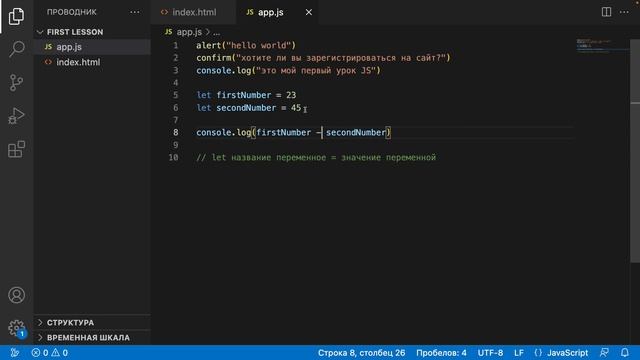Open the Manage gear menu
The height and width of the screenshot is (360, 640).
click(16, 328)
